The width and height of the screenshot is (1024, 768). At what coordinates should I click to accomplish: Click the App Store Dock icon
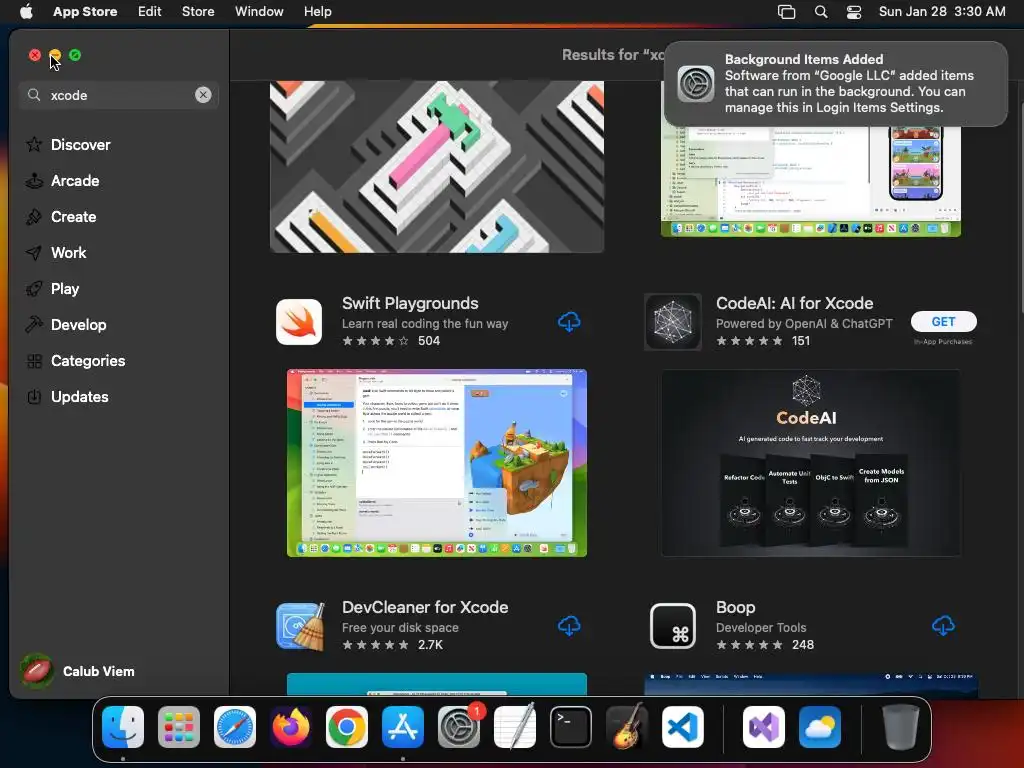click(403, 727)
